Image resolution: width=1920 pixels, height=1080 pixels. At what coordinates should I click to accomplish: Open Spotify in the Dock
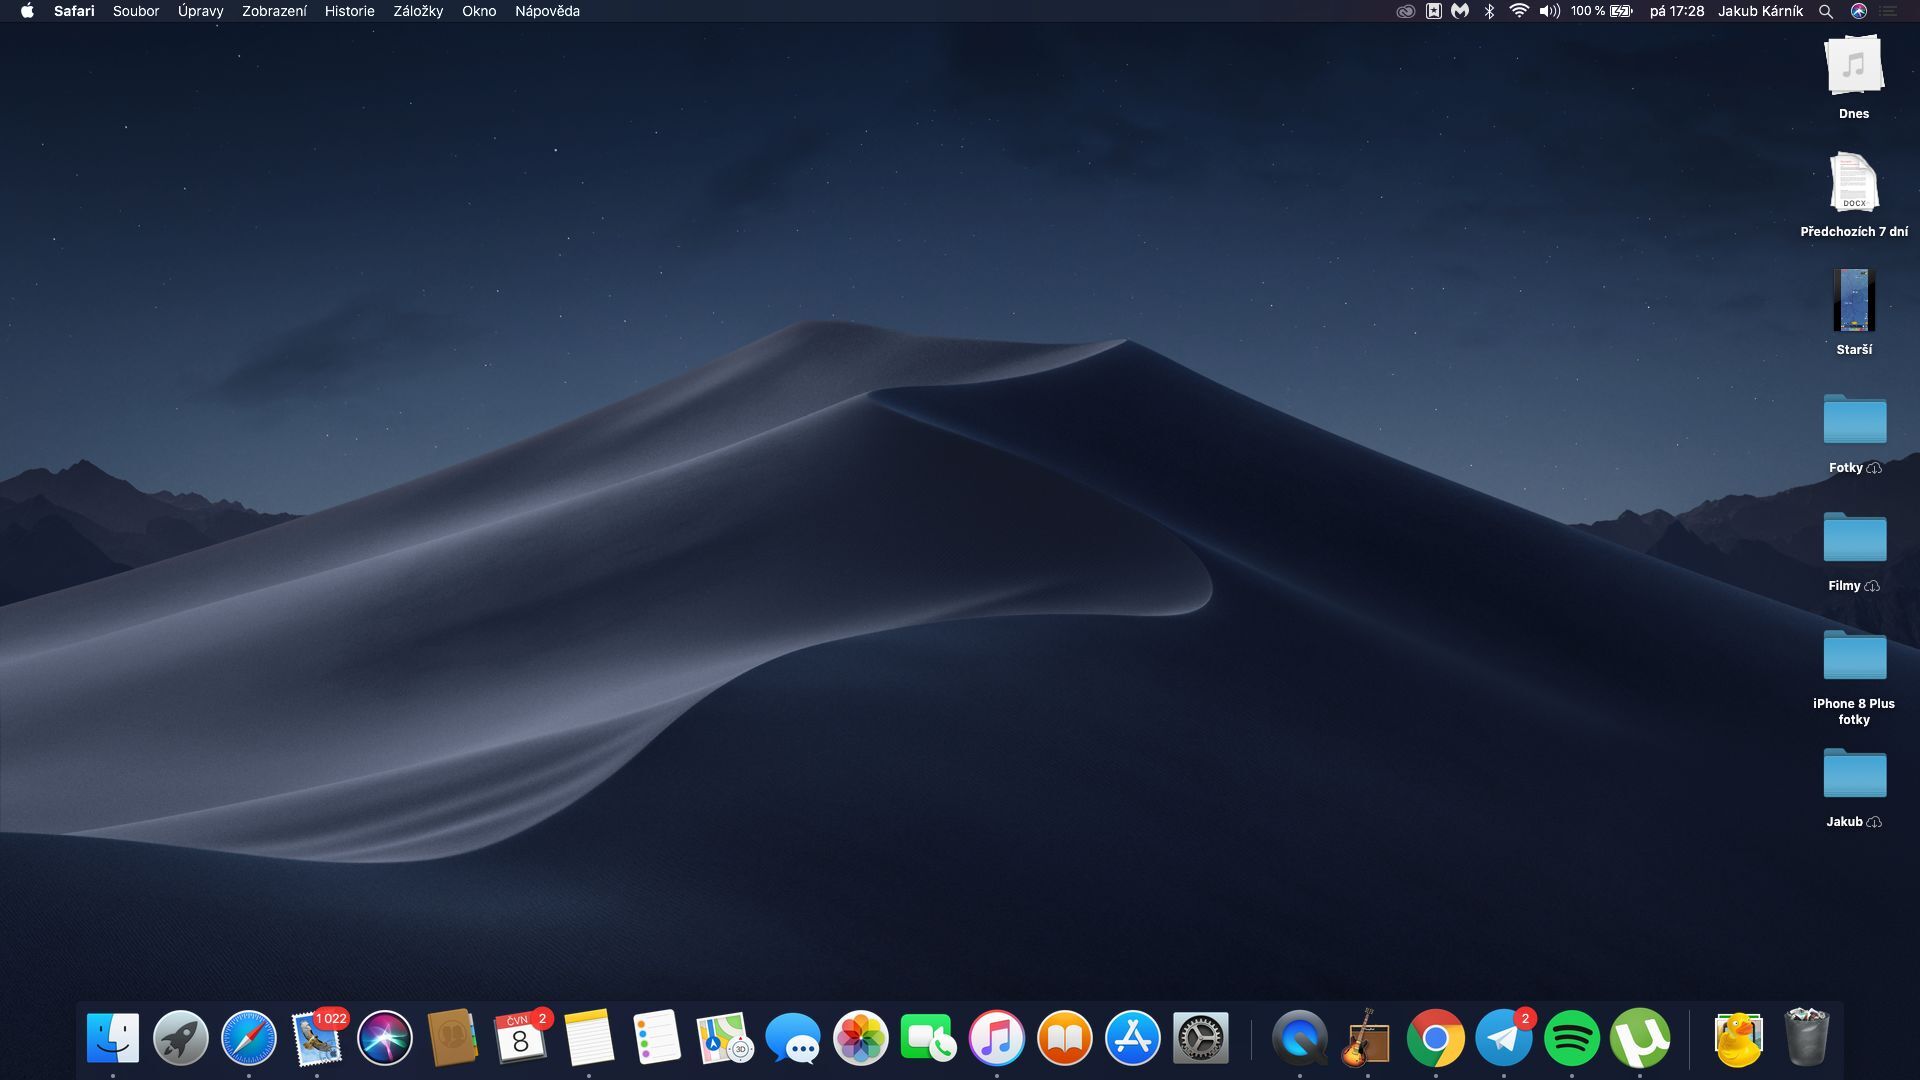1572,1038
